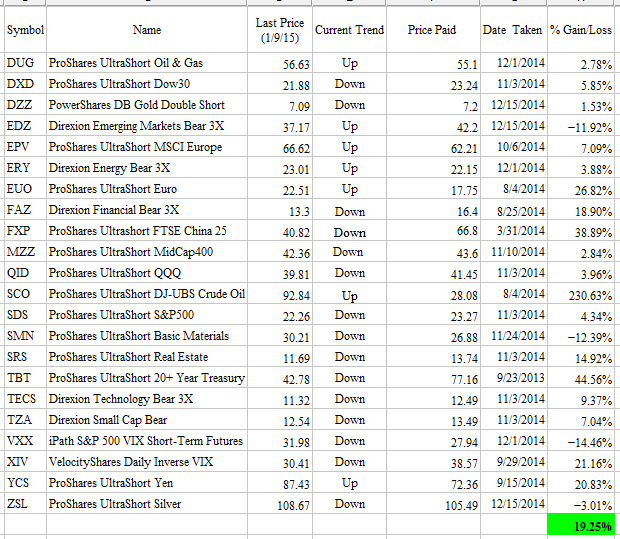This screenshot has height=539, width=620.
Task: Select the SDS symbol cell
Action: (x=25, y=314)
